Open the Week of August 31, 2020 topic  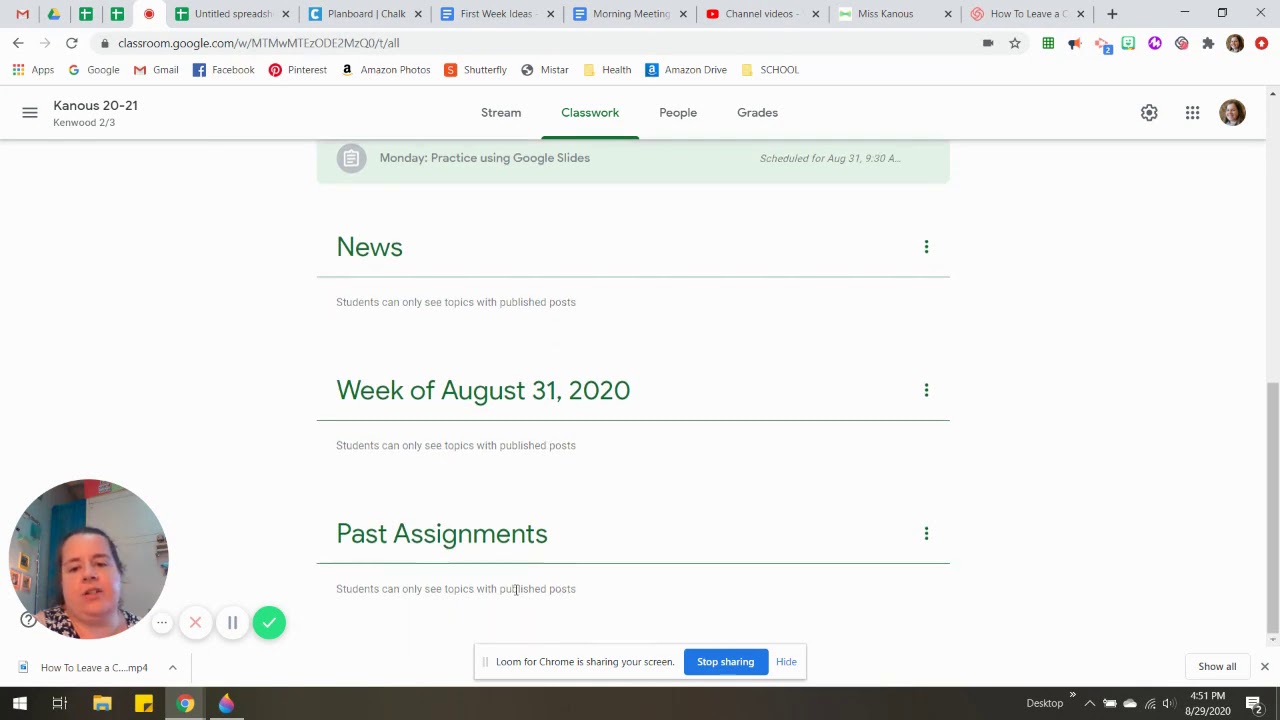click(483, 390)
